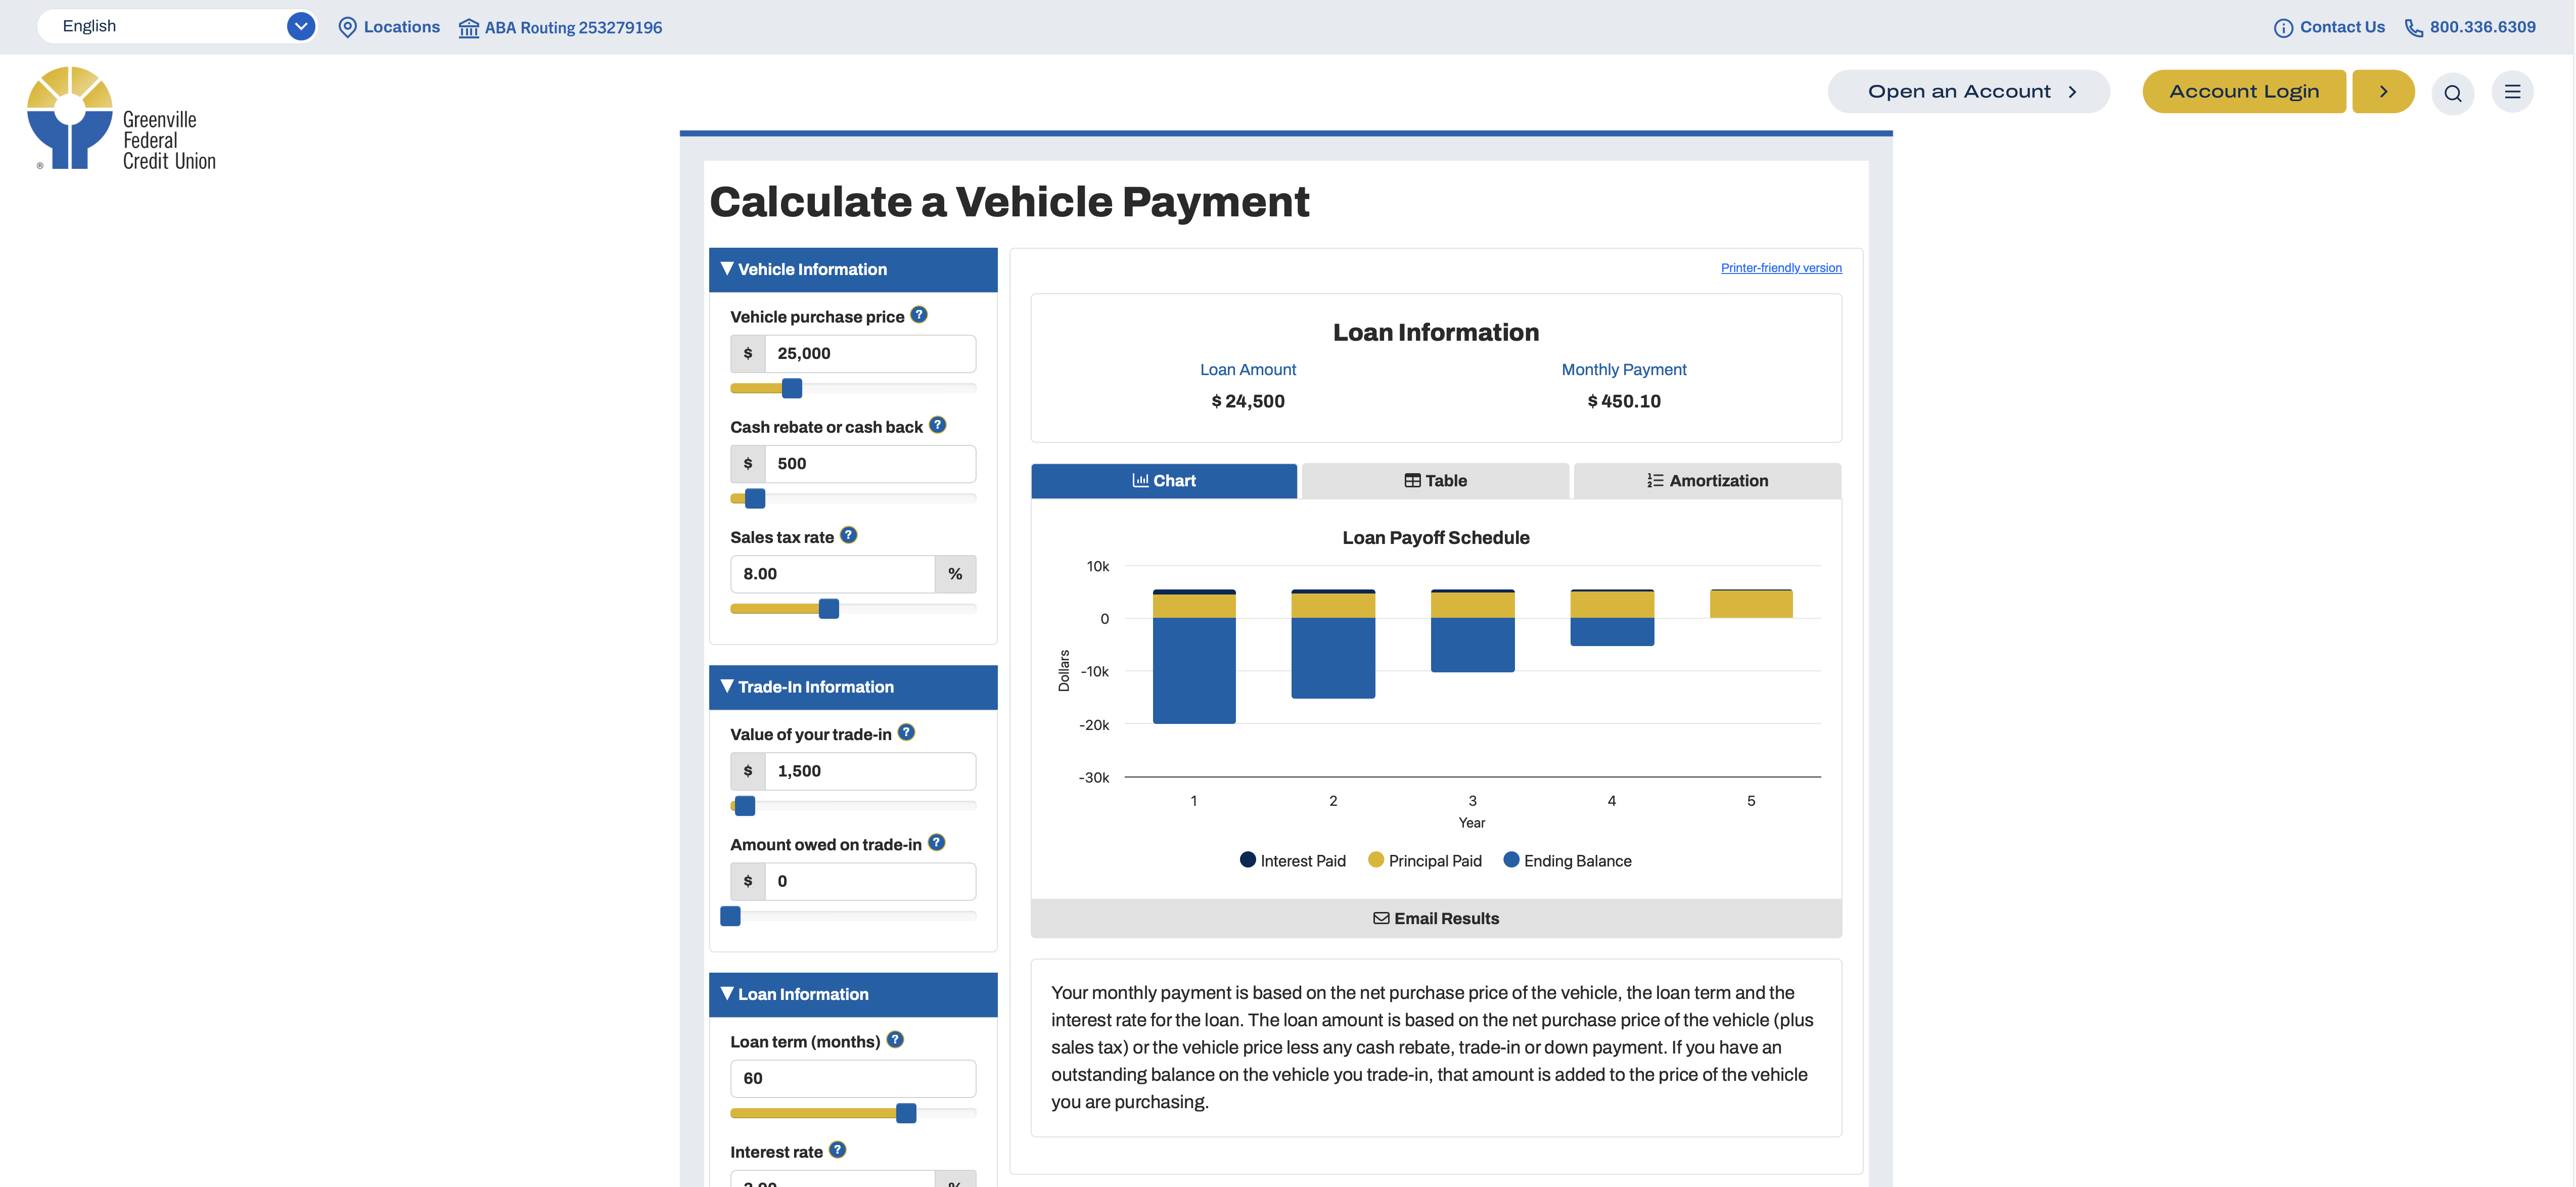Switch to the Table tab
This screenshot has width=2576, height=1187.
point(1434,481)
